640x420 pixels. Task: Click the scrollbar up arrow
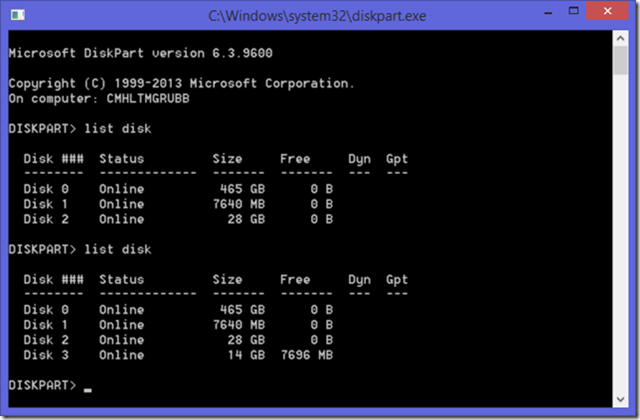[x=620, y=39]
